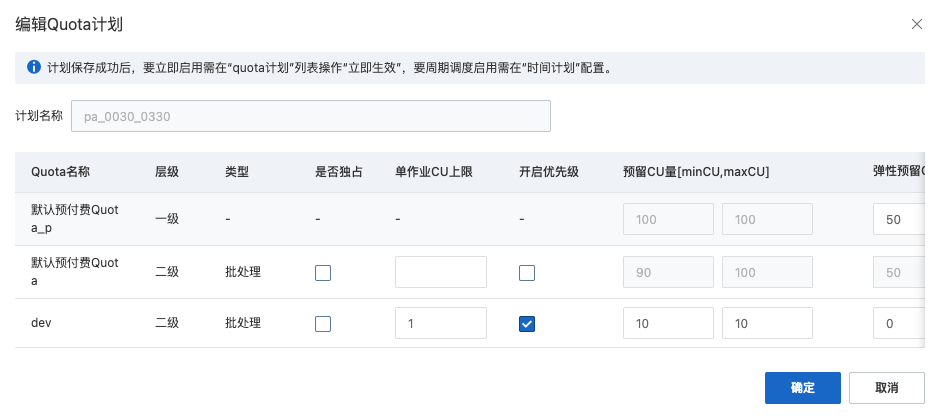Select the maxCU field of dev row
The height and width of the screenshot is (416, 938).
(x=767, y=323)
